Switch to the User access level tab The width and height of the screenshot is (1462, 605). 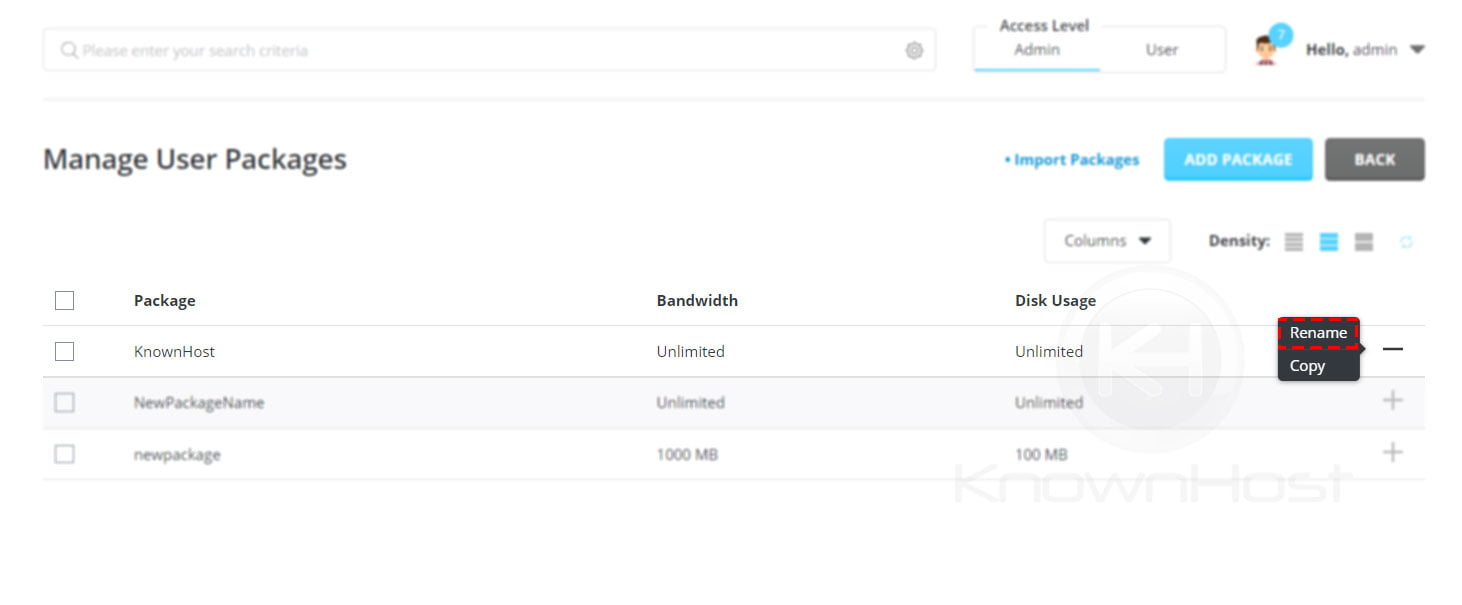click(1160, 48)
